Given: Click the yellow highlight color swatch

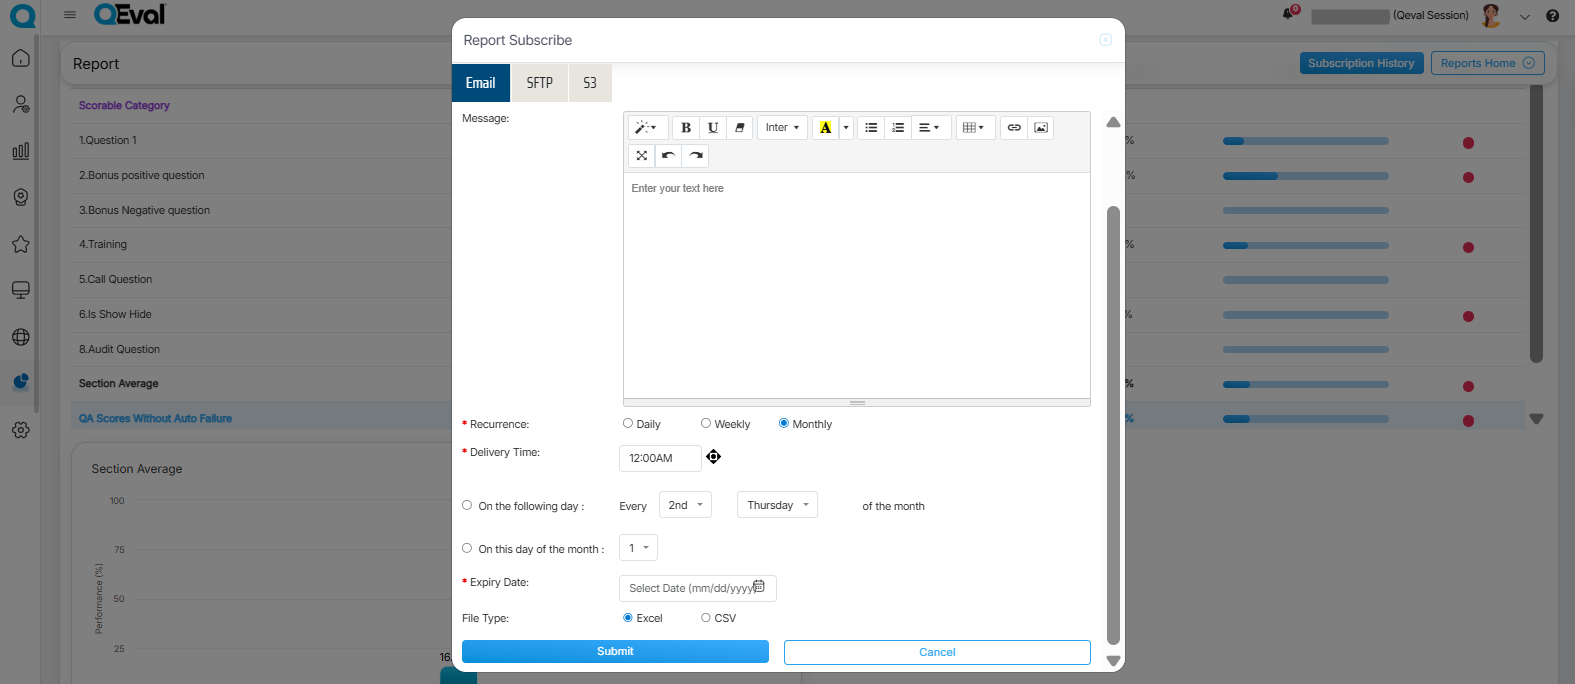Looking at the screenshot, I should click(825, 128).
